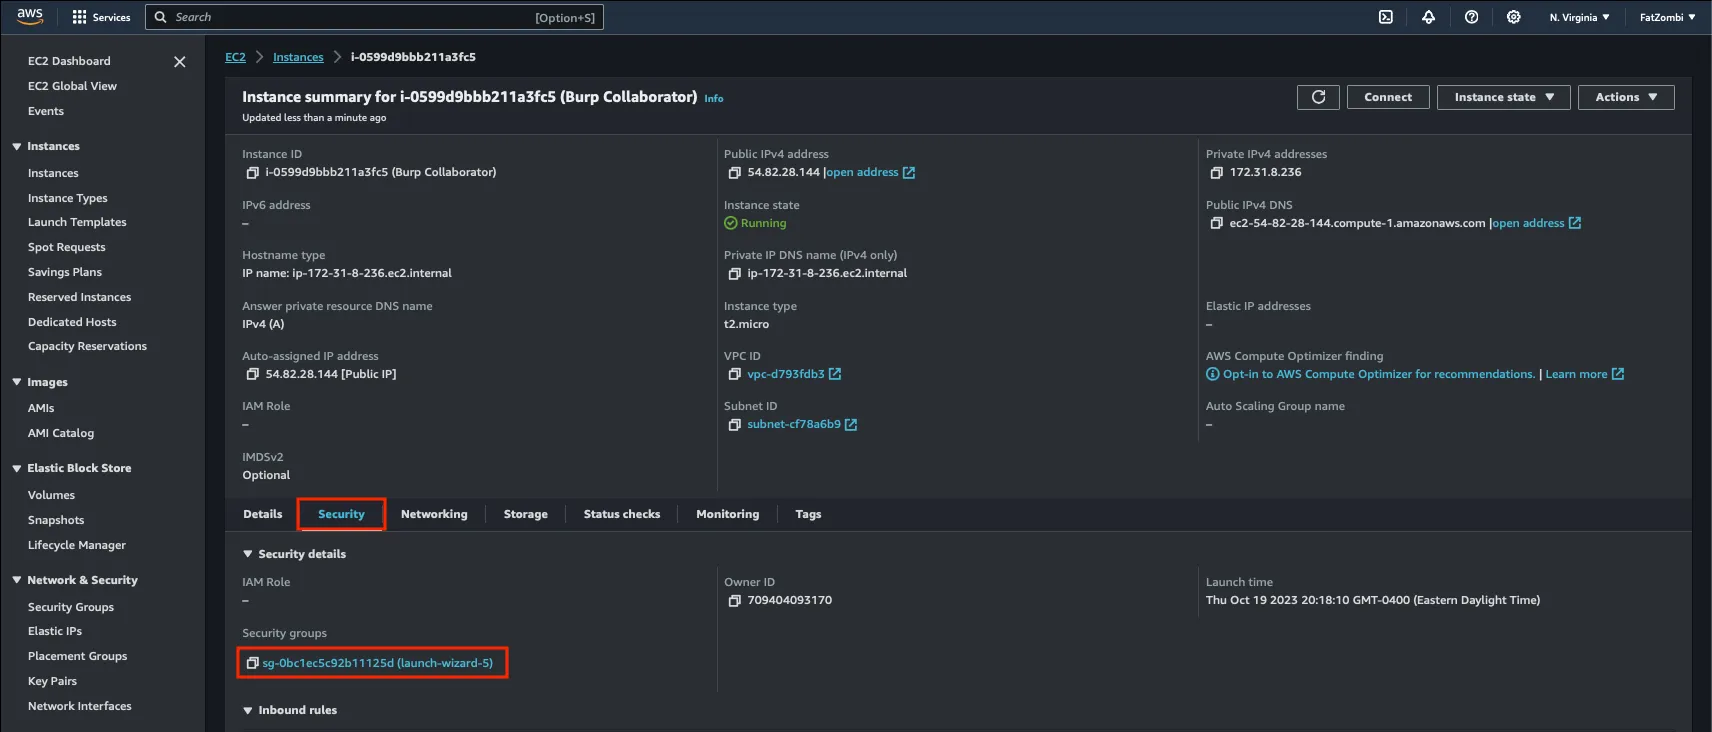Viewport: 1712px width, 732px height.
Task: Open the Actions dropdown
Action: 1626,97
